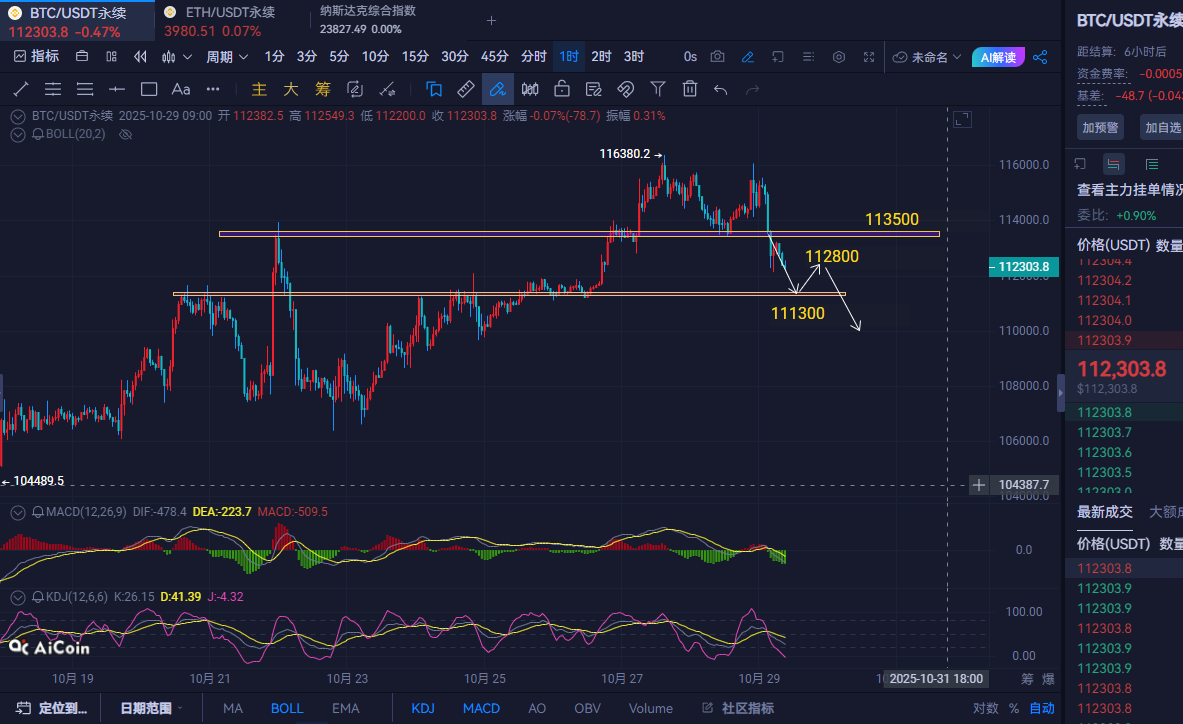This screenshot has height=724, width=1183.
Task: Click the undo arrow icon
Action: point(720,89)
